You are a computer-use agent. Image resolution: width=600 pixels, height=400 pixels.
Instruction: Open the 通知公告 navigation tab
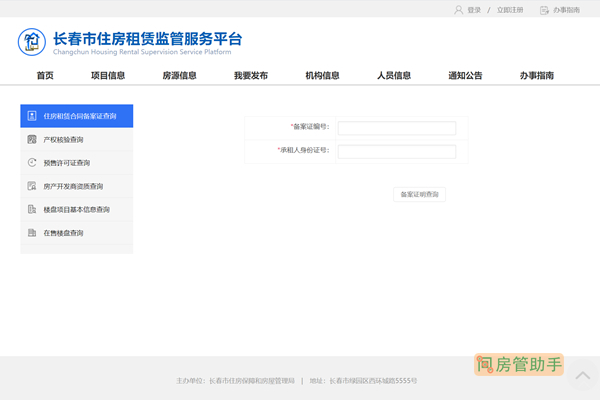(465, 75)
